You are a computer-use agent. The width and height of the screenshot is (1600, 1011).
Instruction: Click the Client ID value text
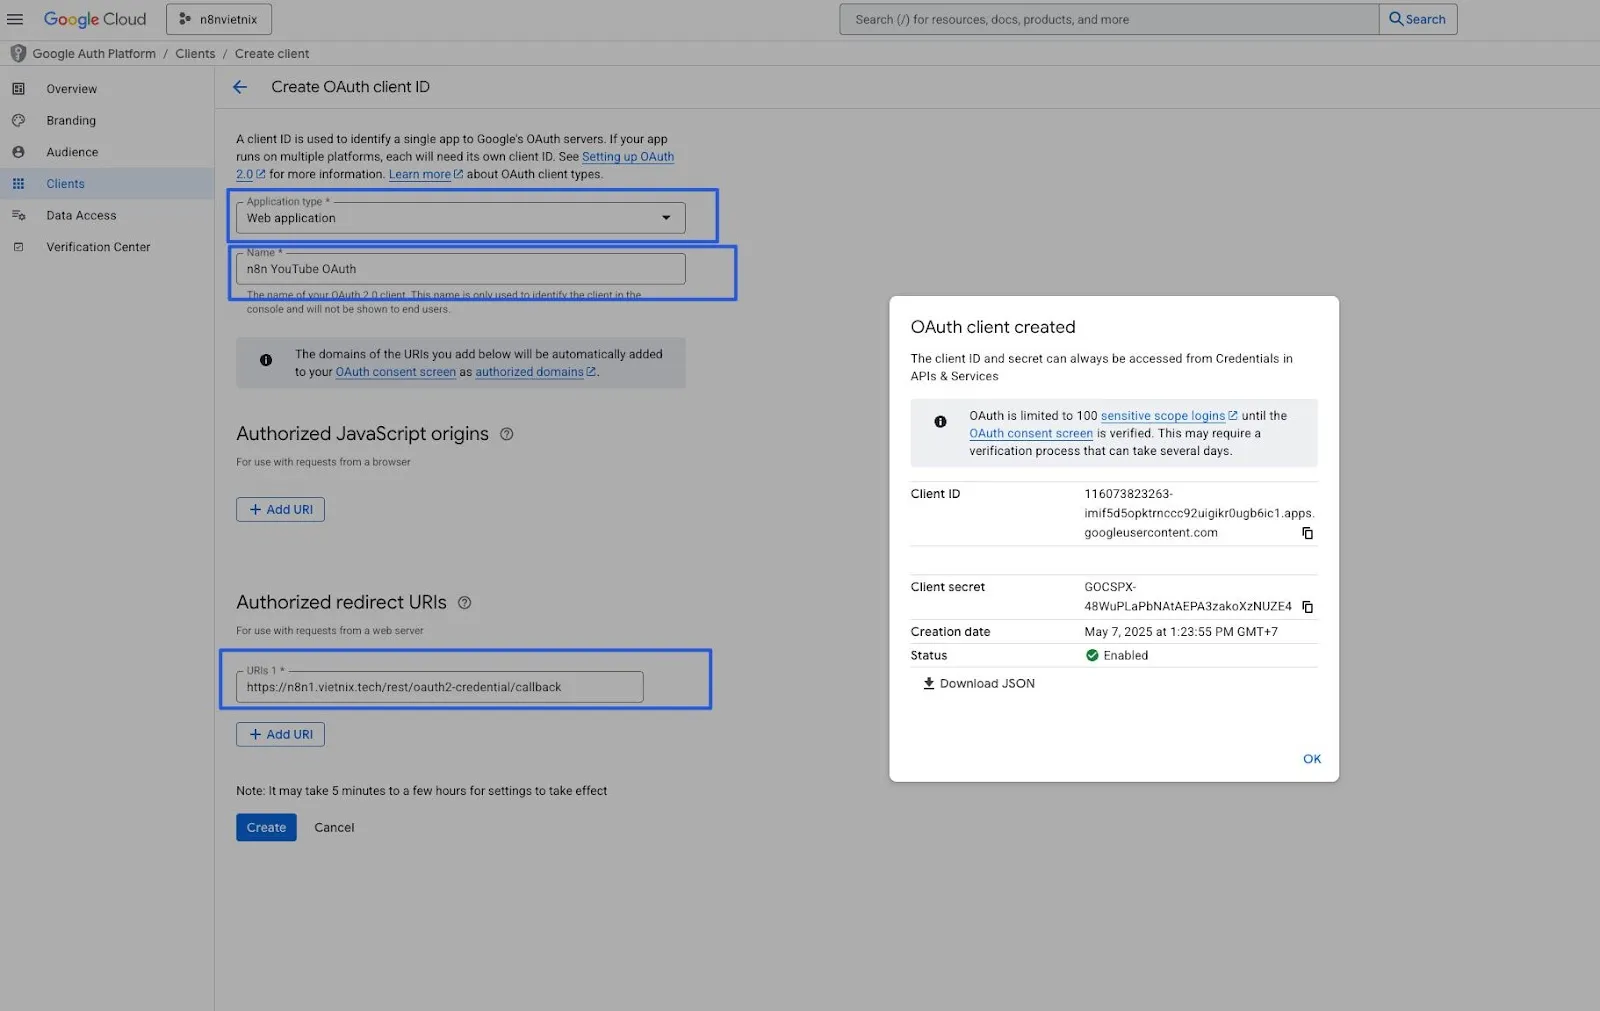tap(1198, 513)
